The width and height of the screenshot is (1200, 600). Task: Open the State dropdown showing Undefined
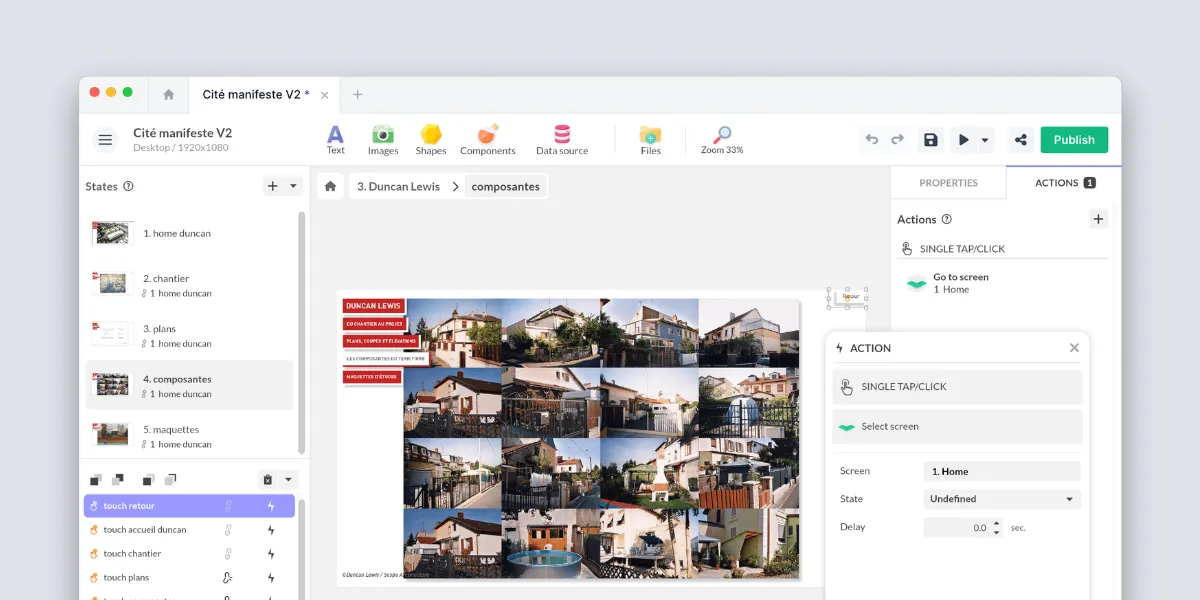(1001, 499)
